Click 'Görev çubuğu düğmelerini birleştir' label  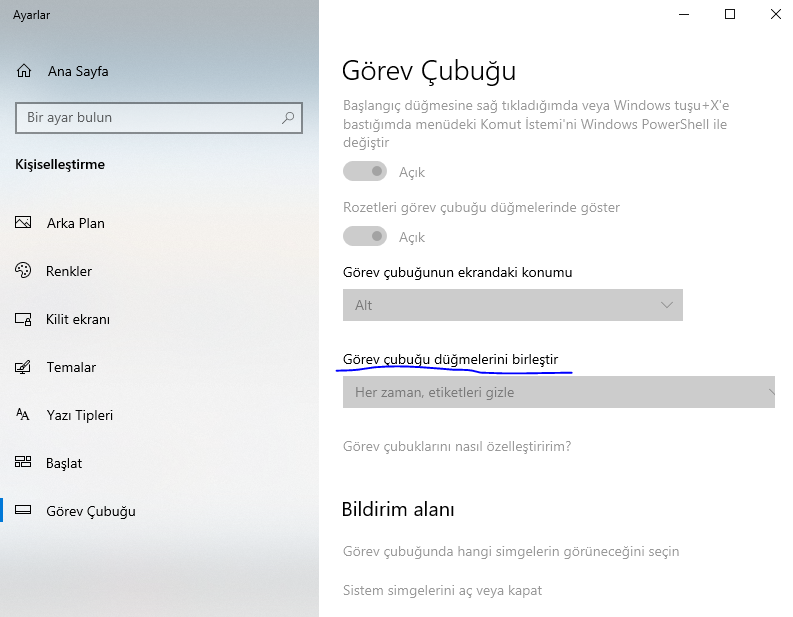[450, 360]
